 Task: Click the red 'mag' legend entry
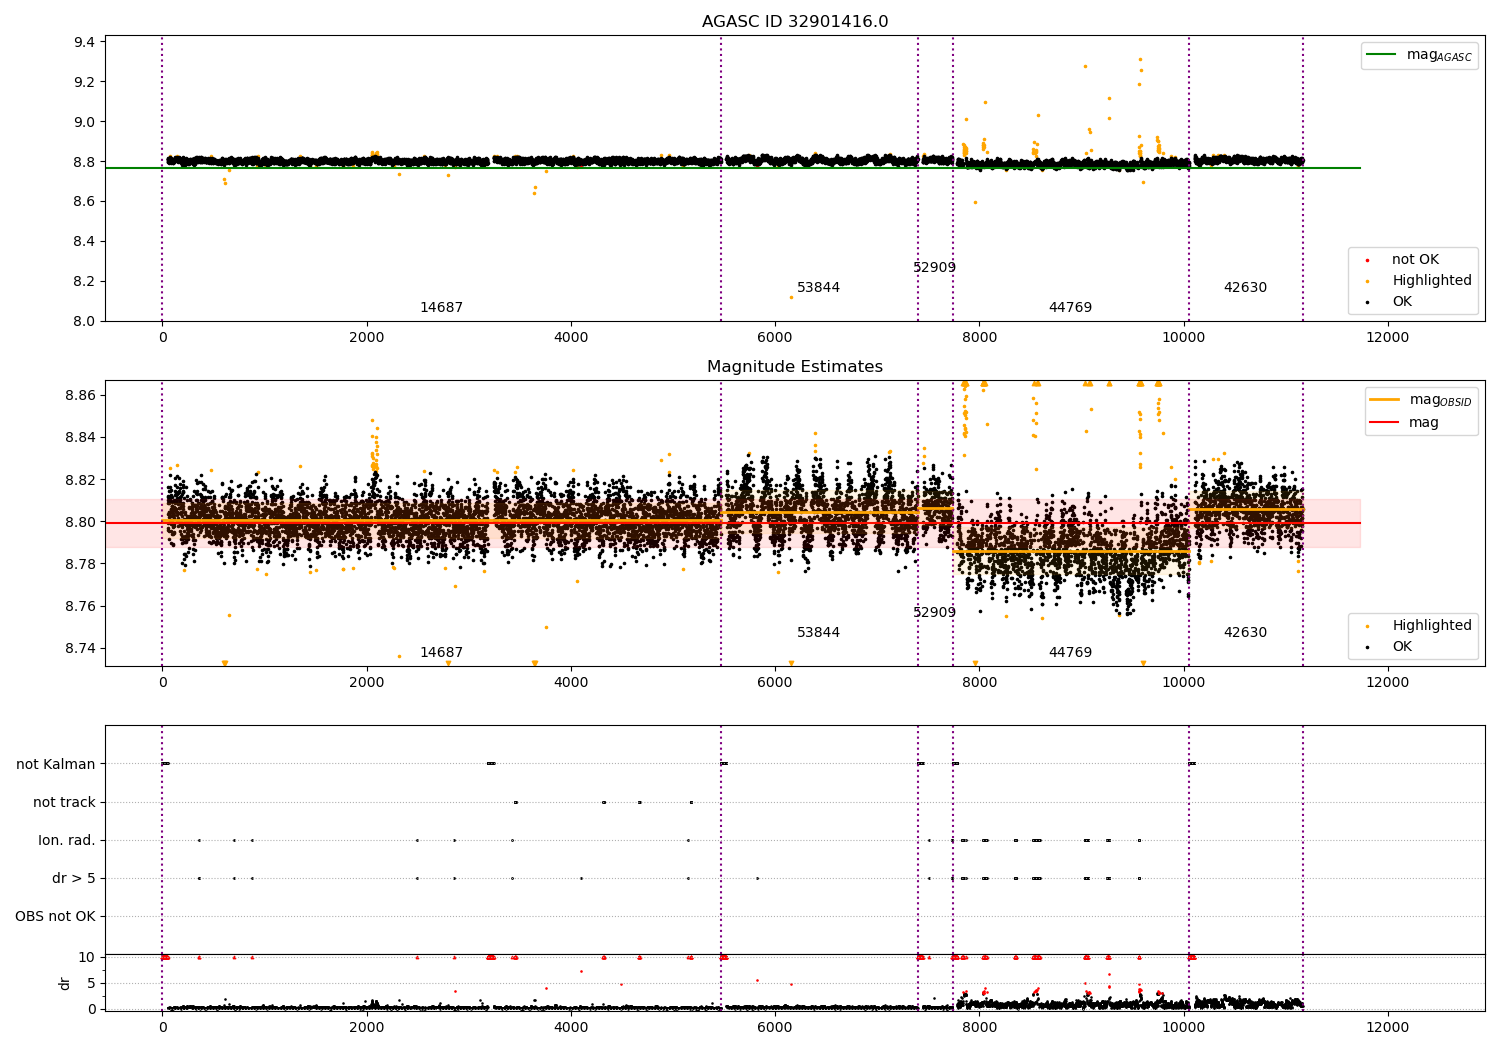[1404, 423]
